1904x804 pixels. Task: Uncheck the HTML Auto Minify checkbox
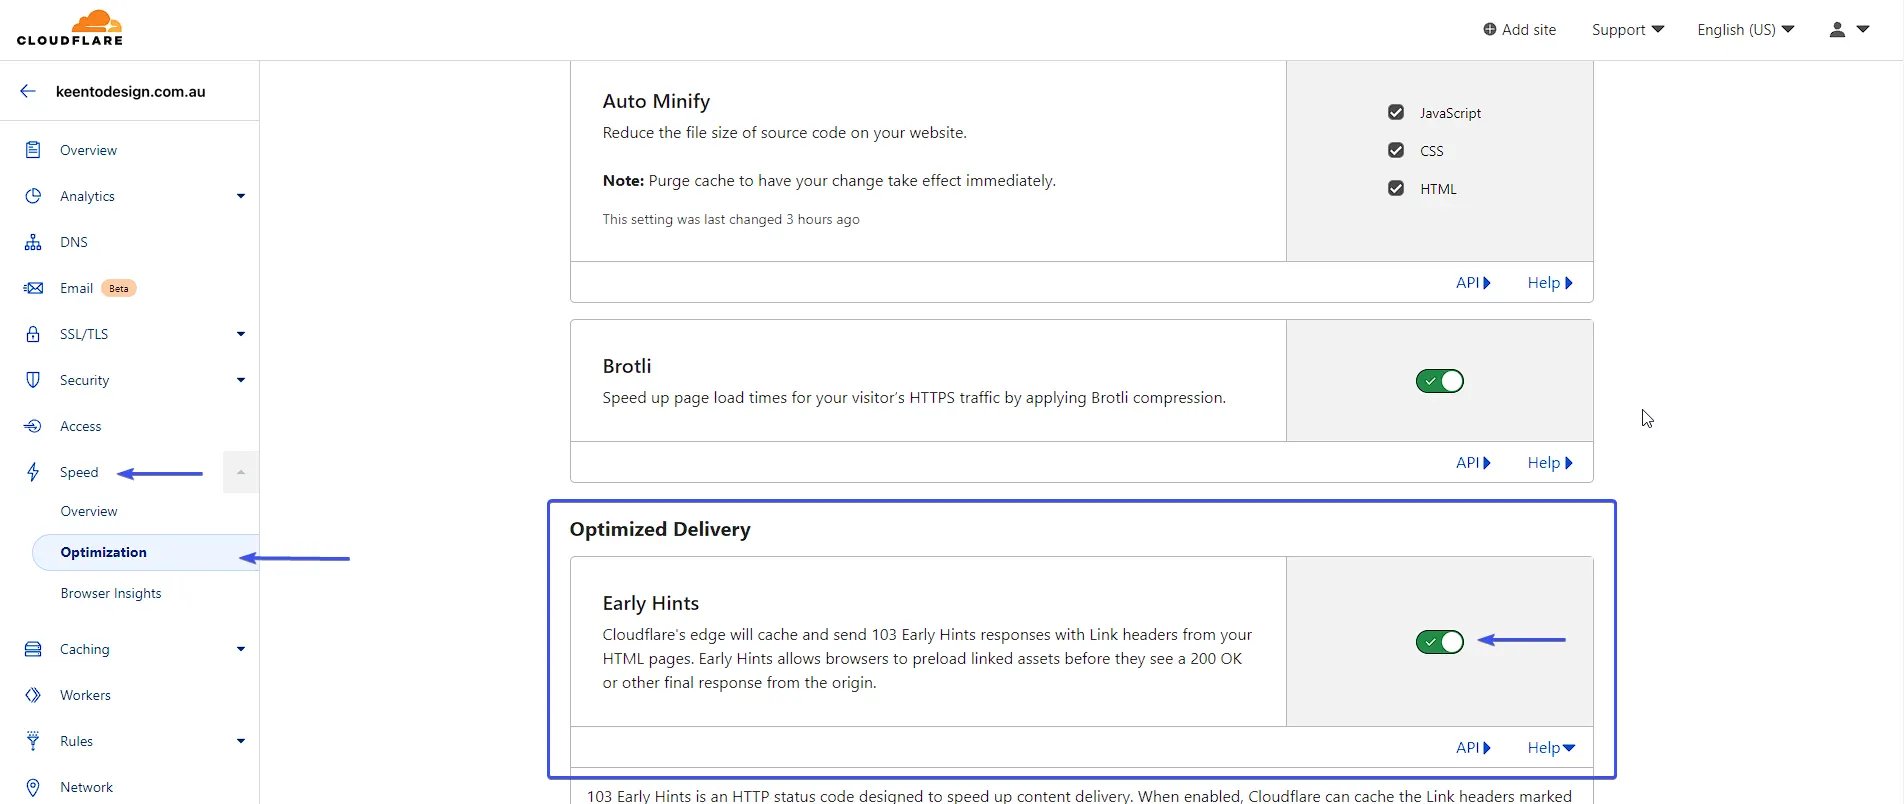coord(1396,188)
